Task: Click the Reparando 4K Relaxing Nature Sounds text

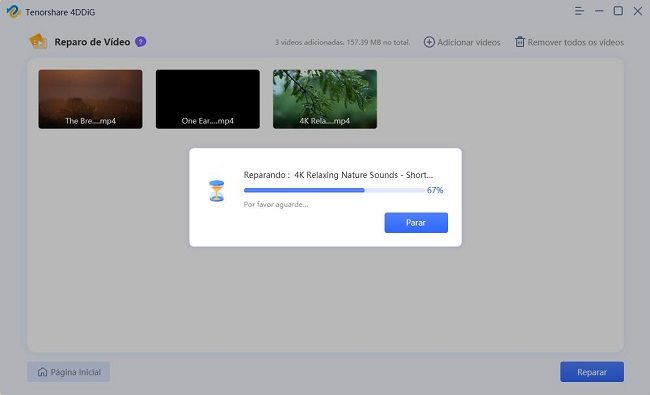Action: [x=338, y=175]
